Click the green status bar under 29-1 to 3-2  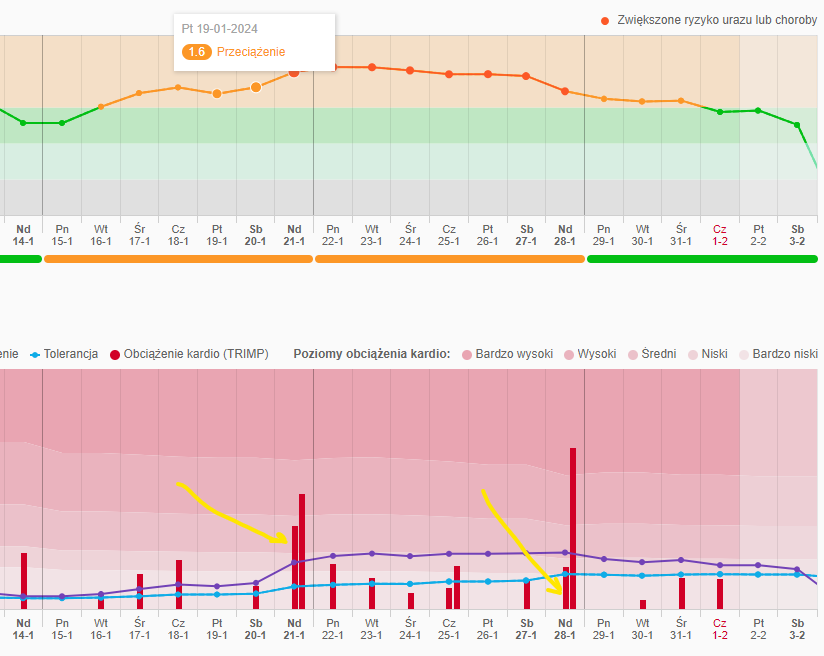point(703,259)
